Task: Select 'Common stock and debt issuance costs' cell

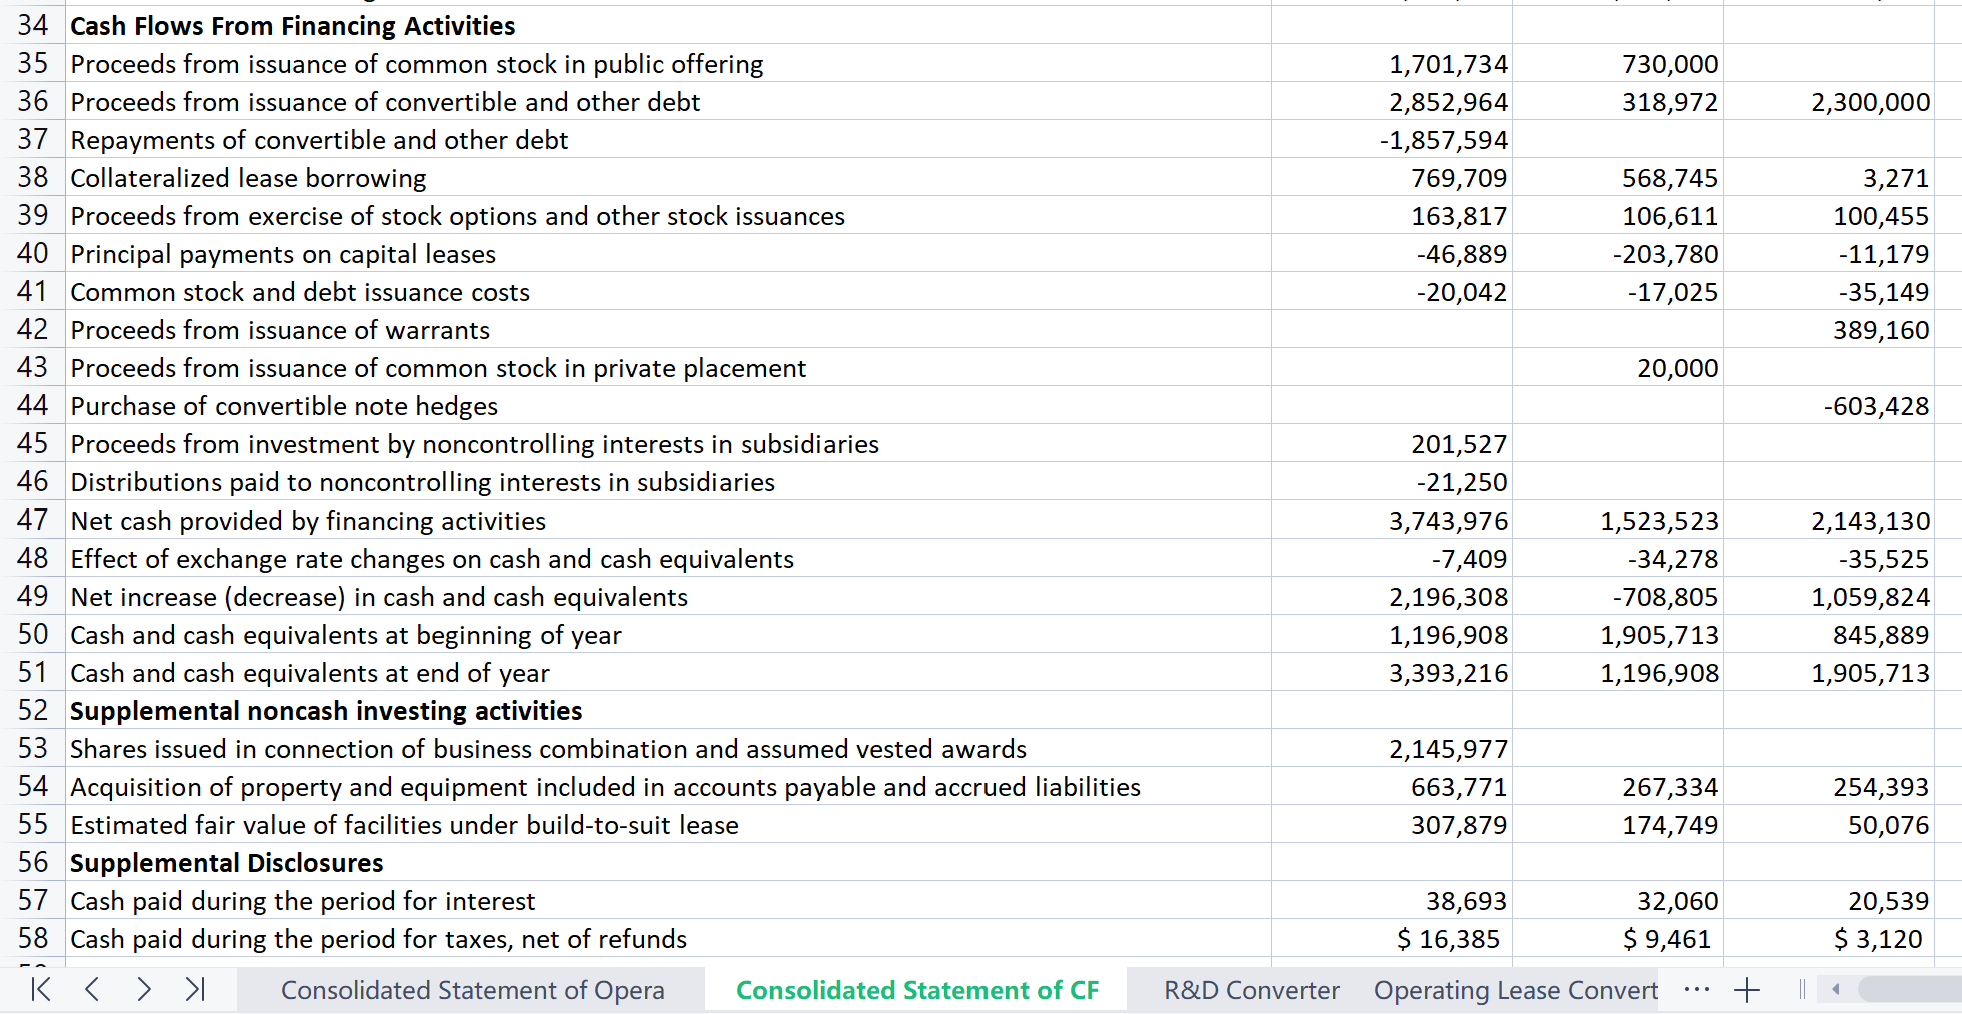Action: click(x=668, y=291)
